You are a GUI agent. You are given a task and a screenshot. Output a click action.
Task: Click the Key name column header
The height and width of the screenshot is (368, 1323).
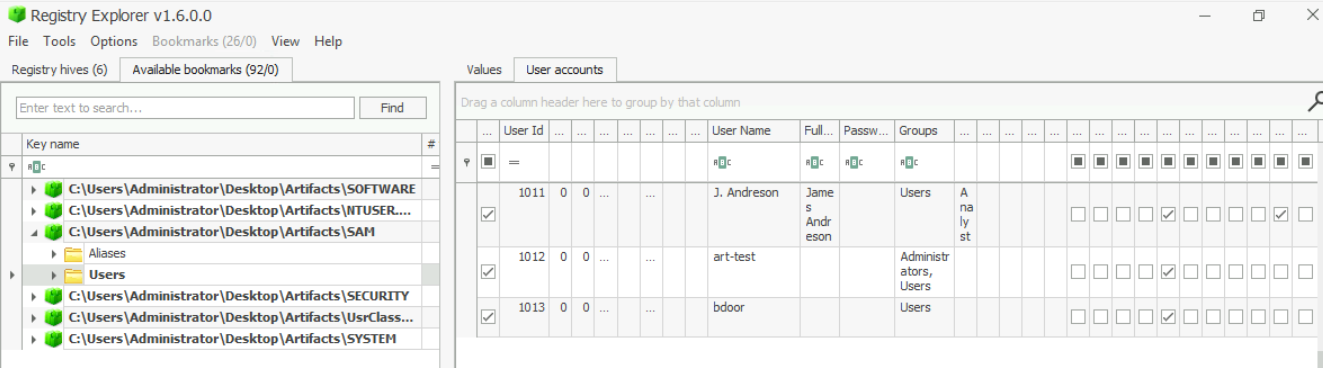223,144
